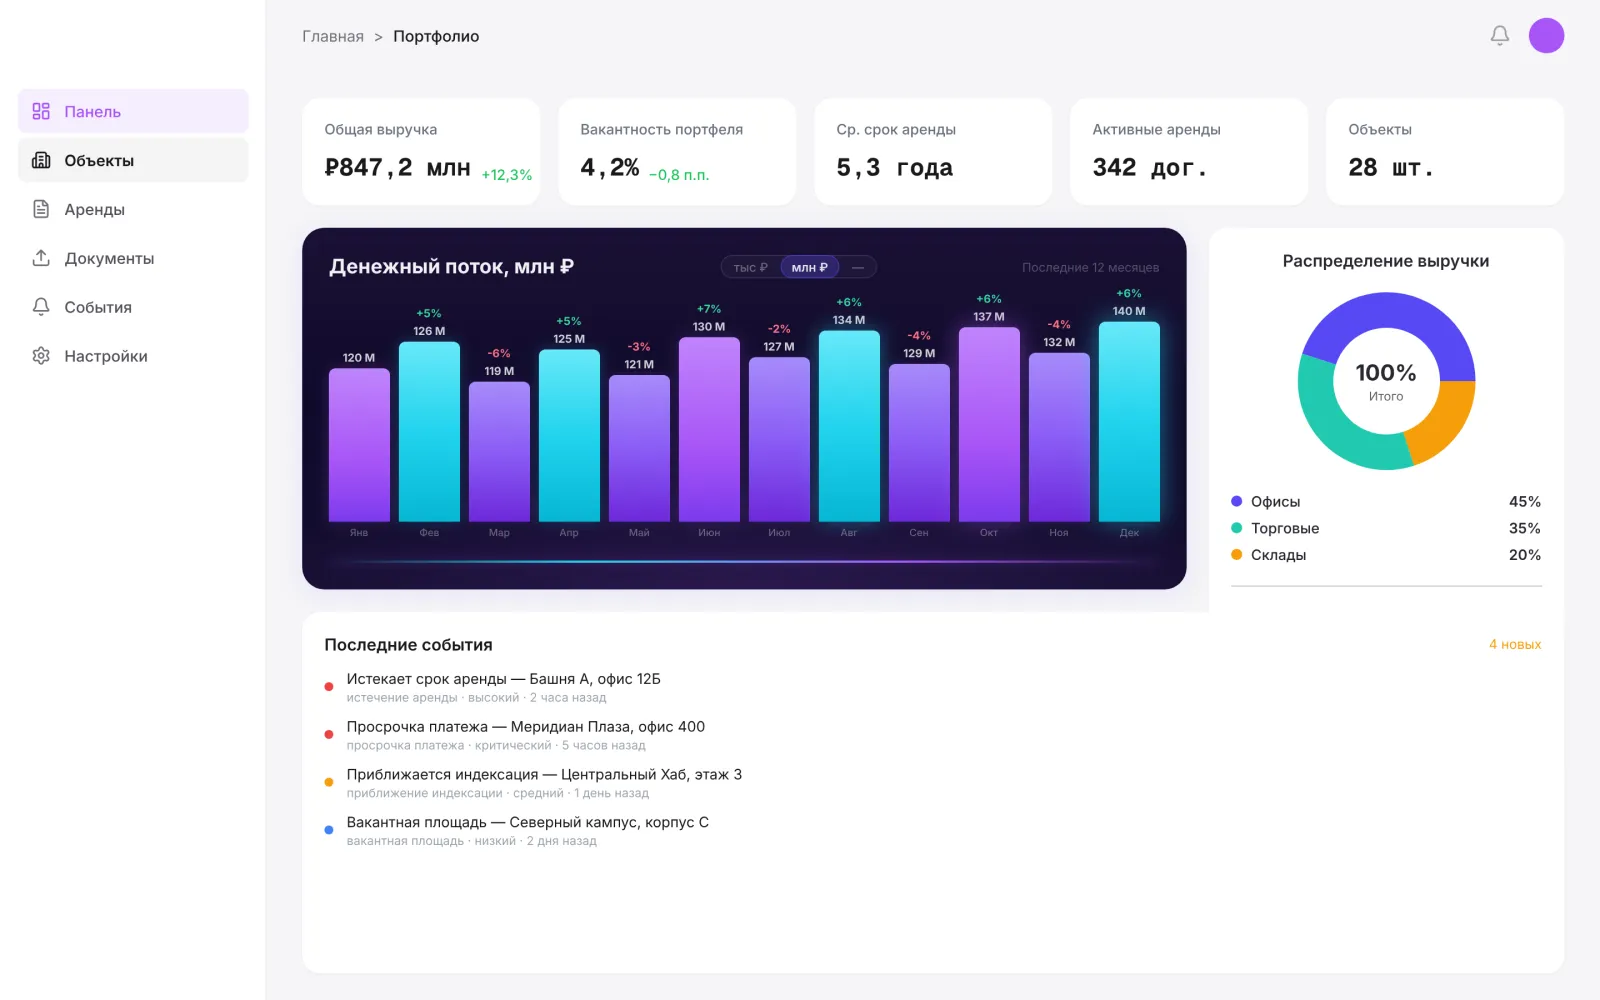Click the Последние 12 месяцев label
Screen dimensions: 1600x1000
1090,267
